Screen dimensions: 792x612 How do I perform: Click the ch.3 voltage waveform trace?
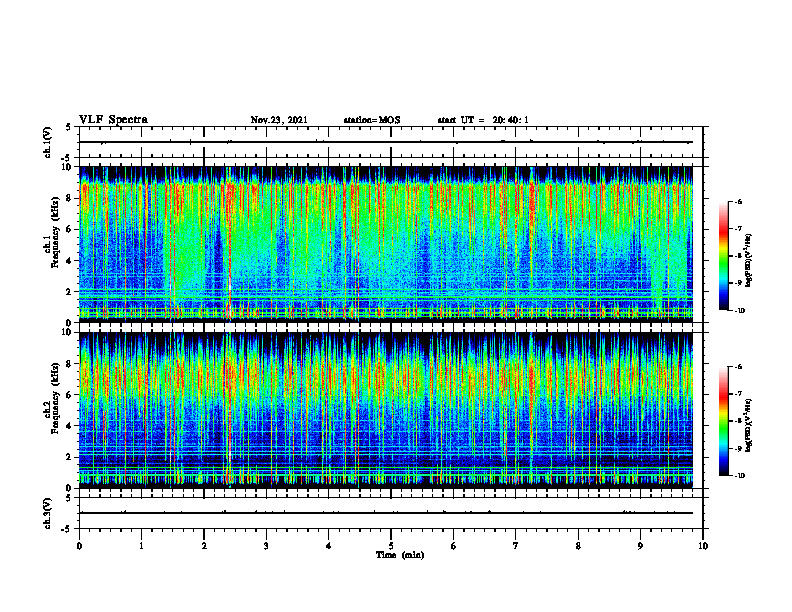(386, 513)
